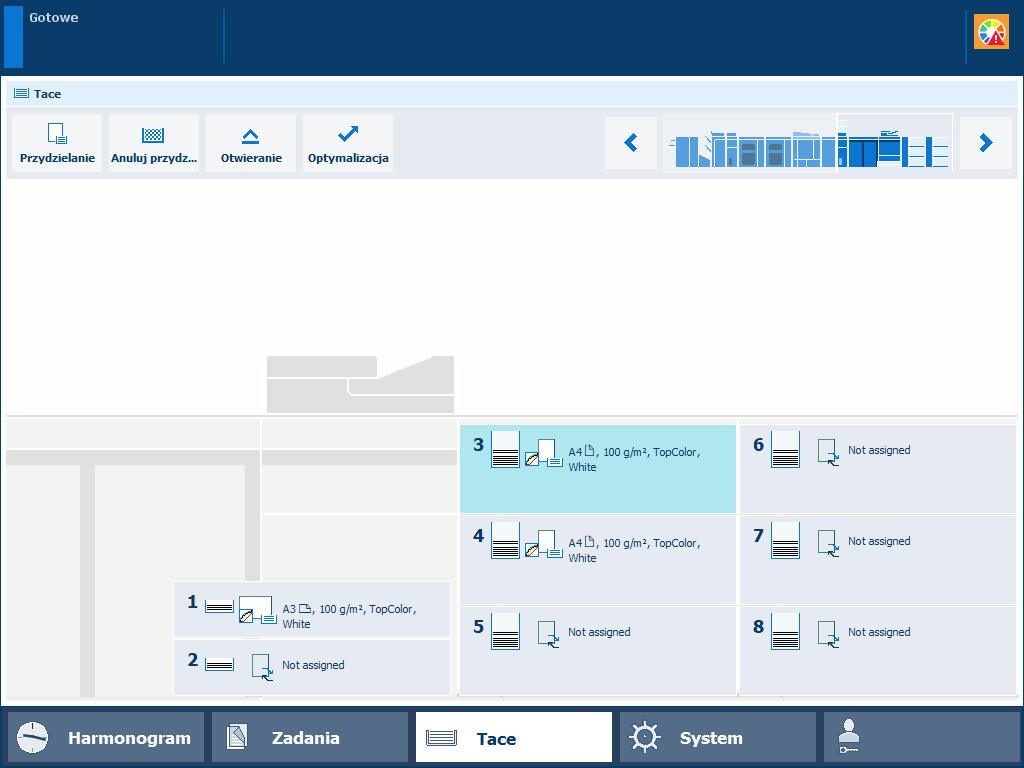Click tray 1 A3 media icon
Viewport: 1024px width, 768px height.
point(257,610)
